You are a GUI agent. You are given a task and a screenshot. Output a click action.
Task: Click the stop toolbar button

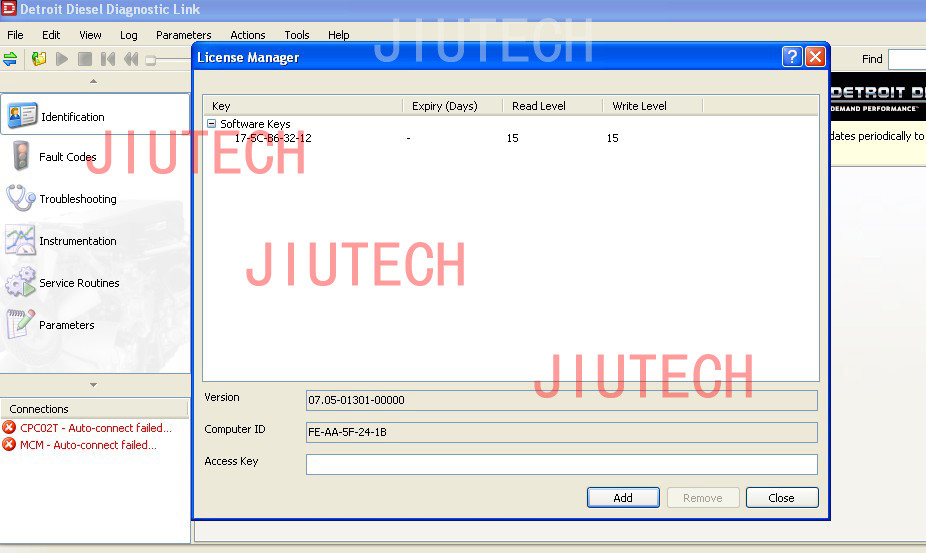click(85, 59)
